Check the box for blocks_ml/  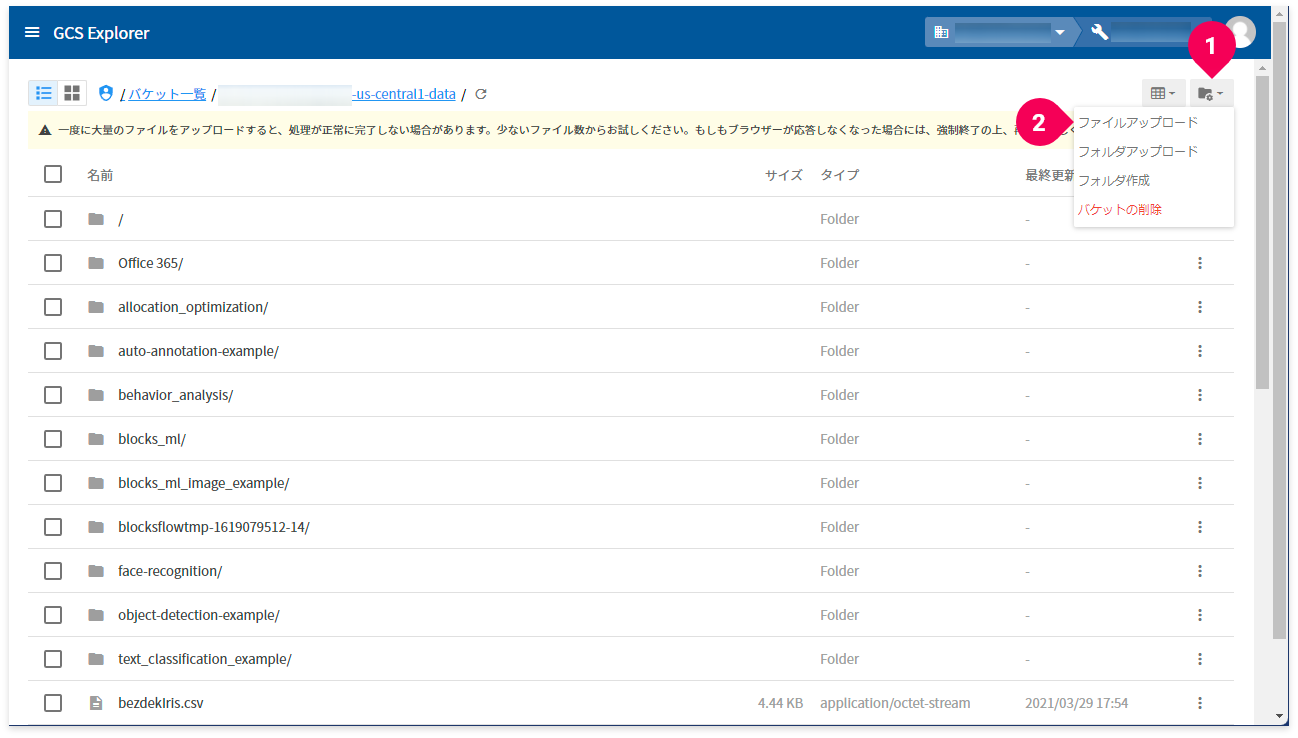click(53, 439)
